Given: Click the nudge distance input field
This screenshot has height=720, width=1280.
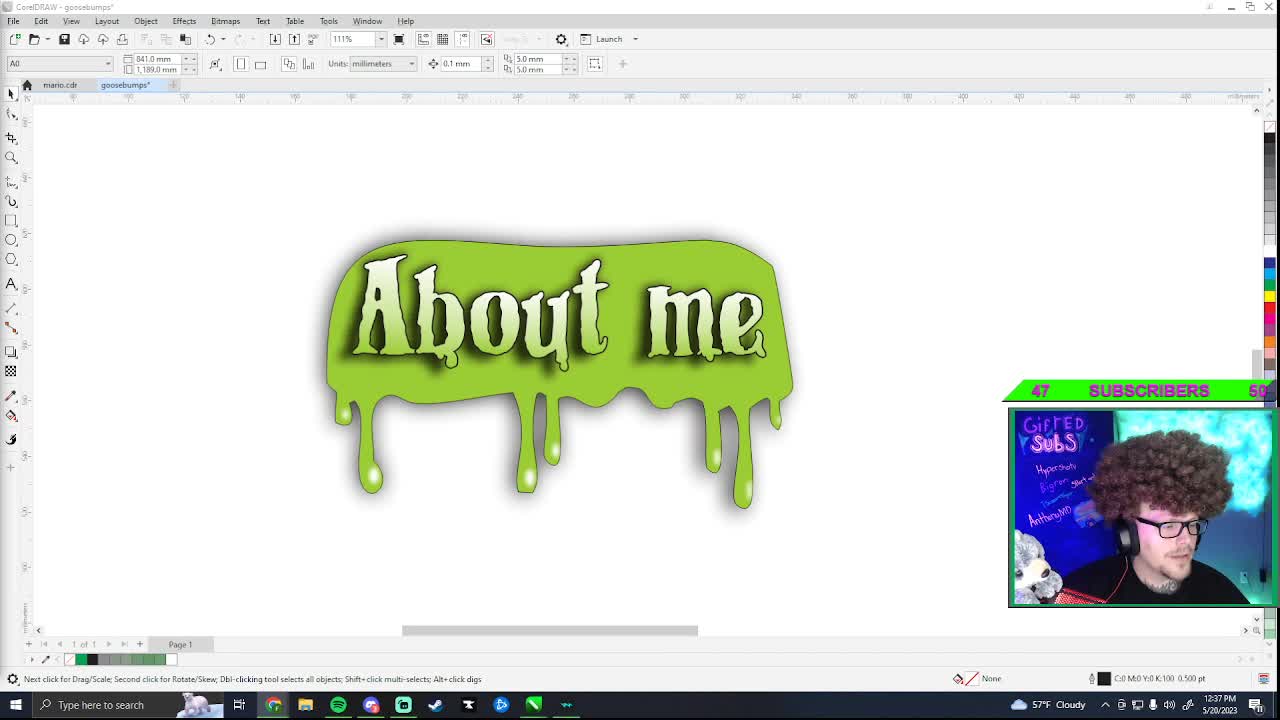Looking at the screenshot, I should (461, 64).
